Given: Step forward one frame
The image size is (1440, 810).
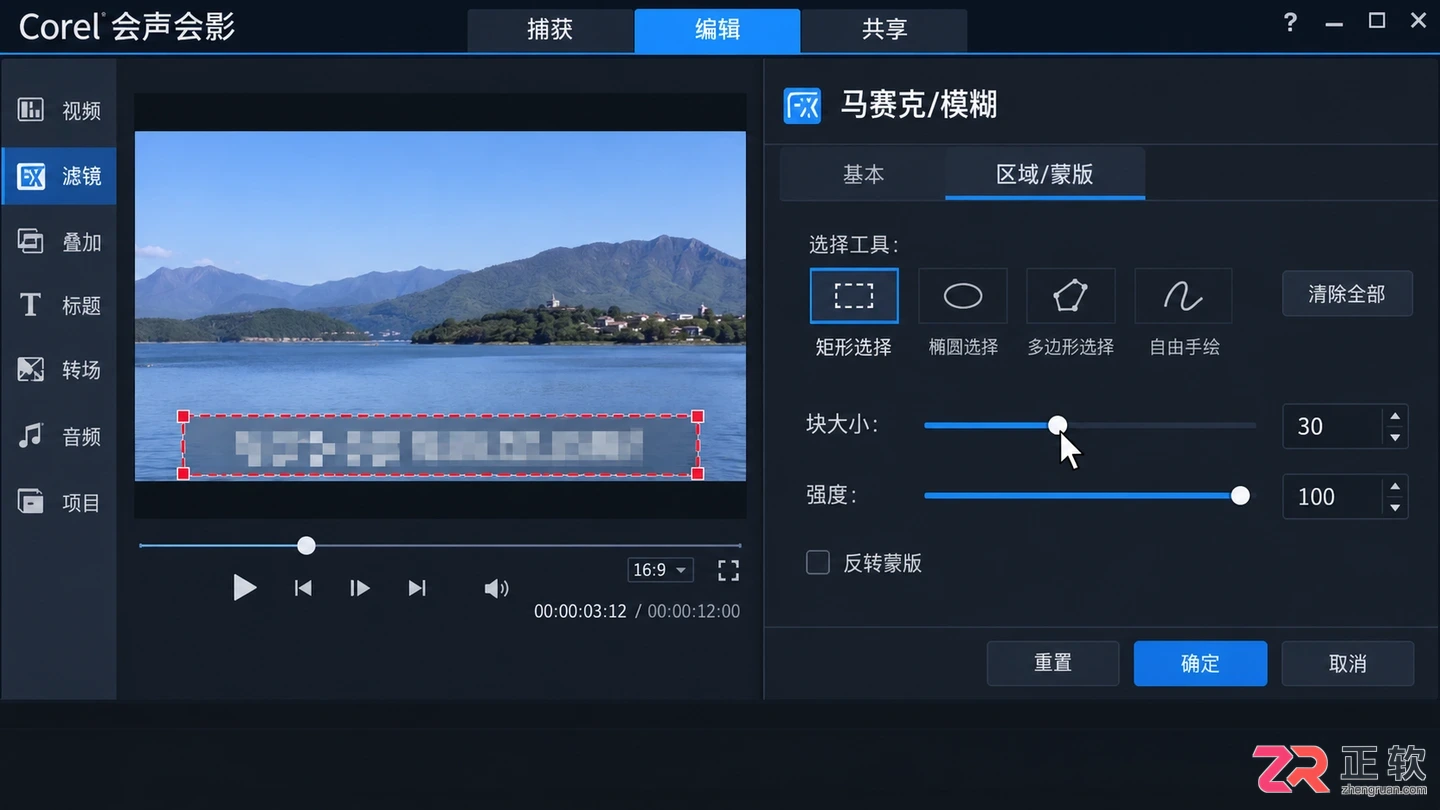Looking at the screenshot, I should tap(360, 588).
